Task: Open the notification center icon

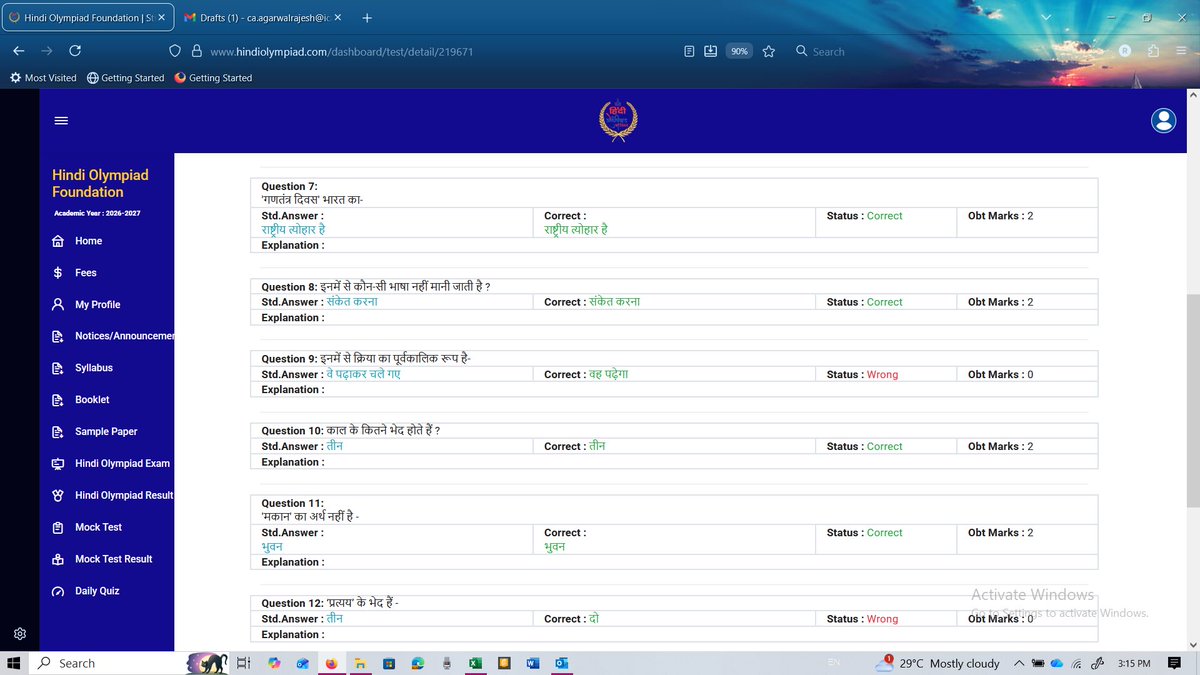Action: [1174, 663]
